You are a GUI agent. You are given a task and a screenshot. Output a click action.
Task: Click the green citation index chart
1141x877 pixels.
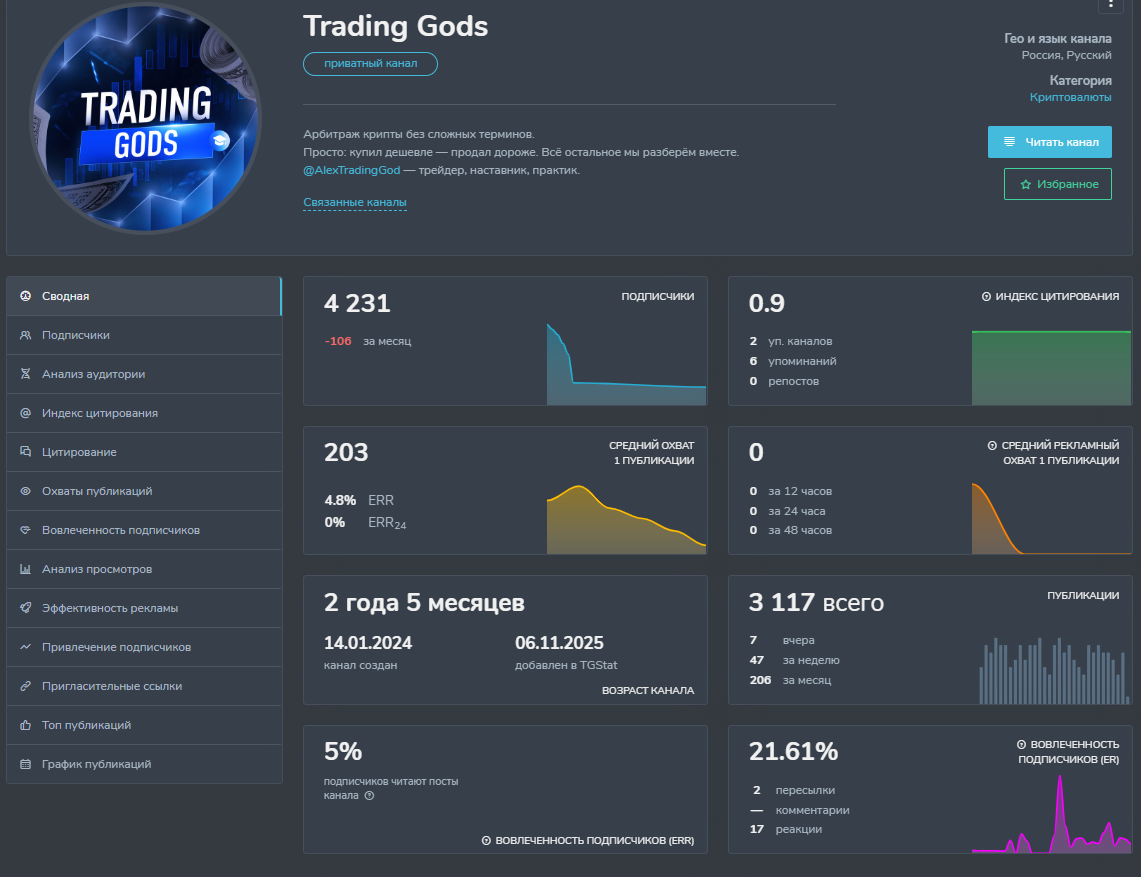tap(1051, 368)
